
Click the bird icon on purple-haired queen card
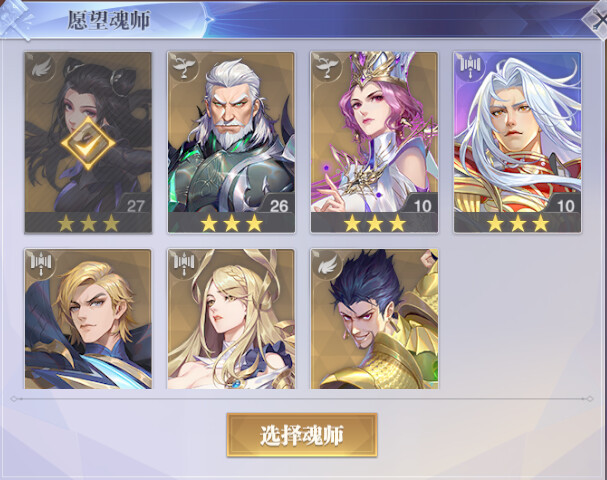coord(327,68)
